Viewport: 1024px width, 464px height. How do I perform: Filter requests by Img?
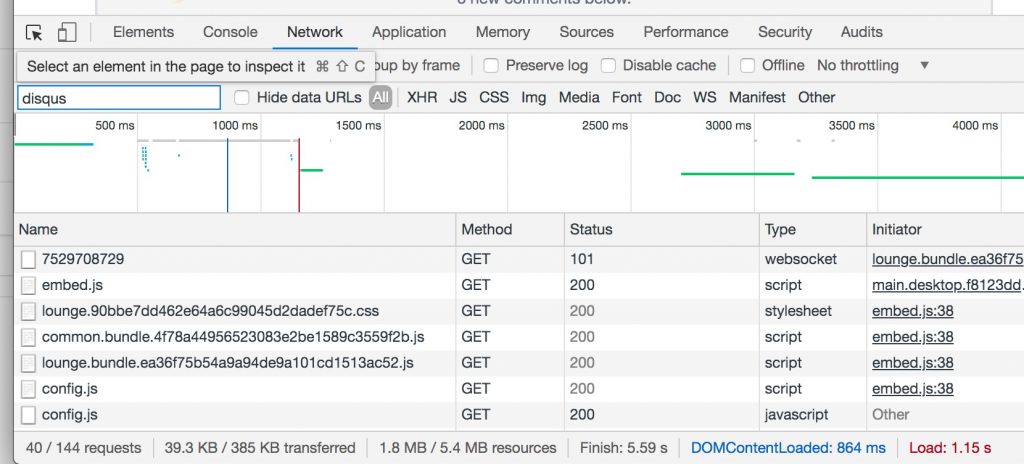533,97
